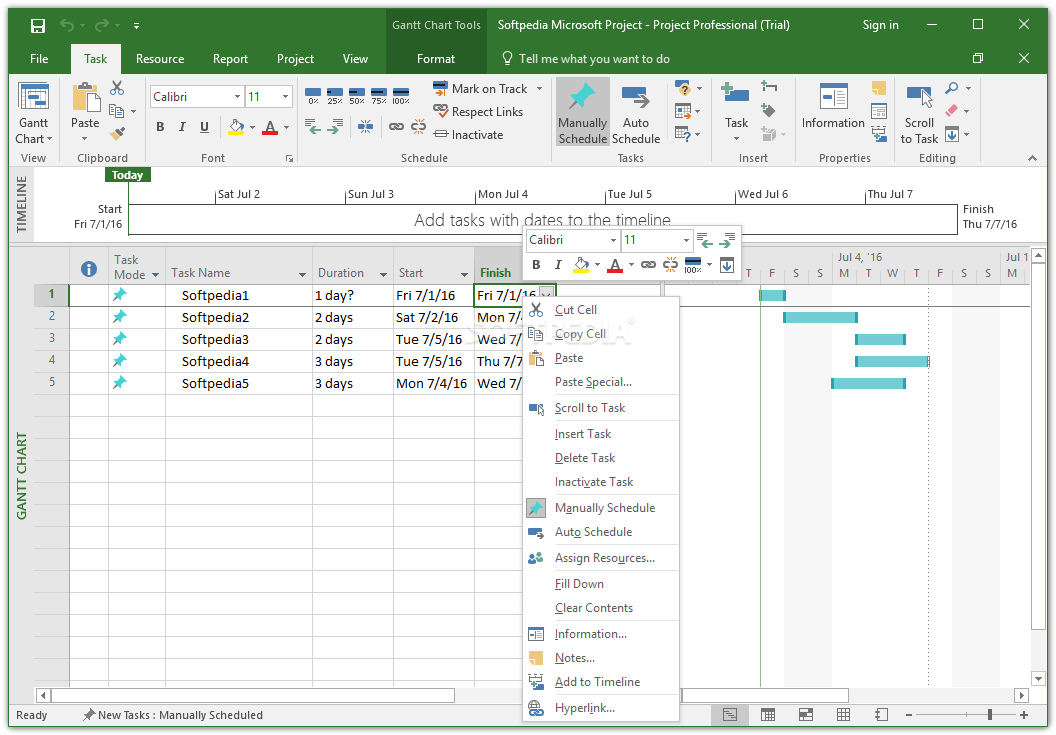
Task: Set task to 100% complete in ribbon
Action: (401, 96)
